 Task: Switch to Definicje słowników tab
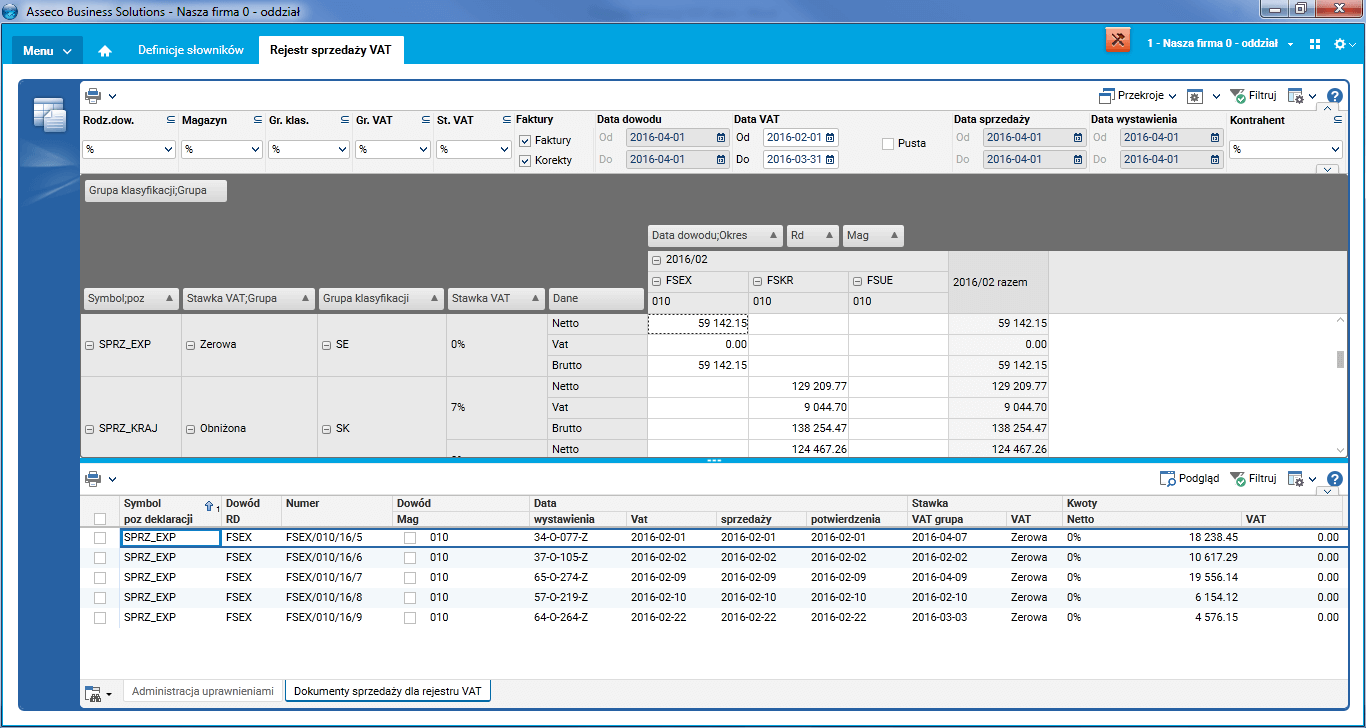(190, 50)
